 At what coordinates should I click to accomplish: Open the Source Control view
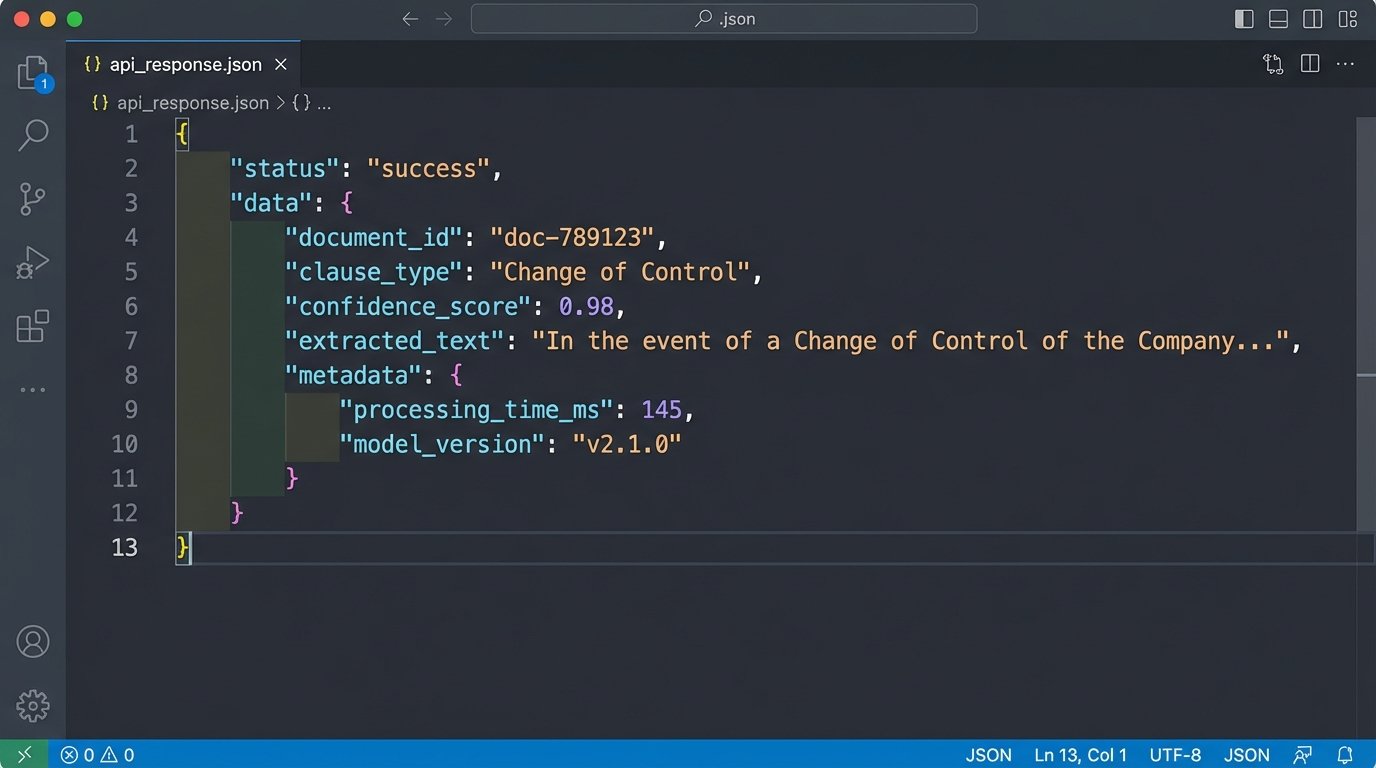click(x=33, y=199)
